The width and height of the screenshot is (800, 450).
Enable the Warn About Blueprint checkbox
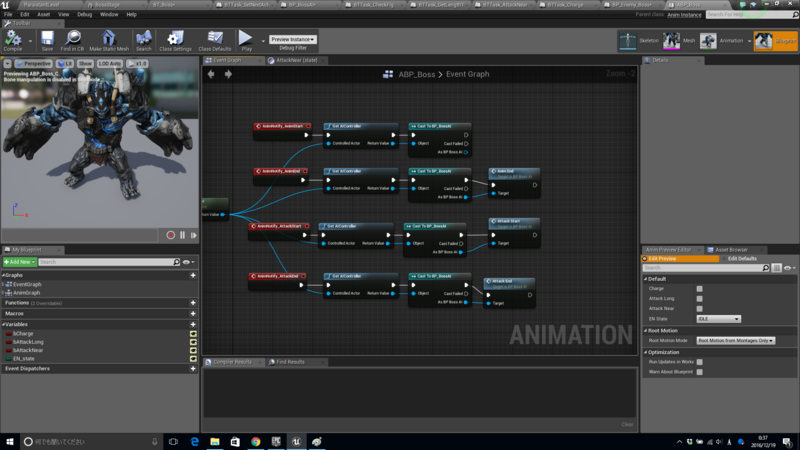point(699,372)
